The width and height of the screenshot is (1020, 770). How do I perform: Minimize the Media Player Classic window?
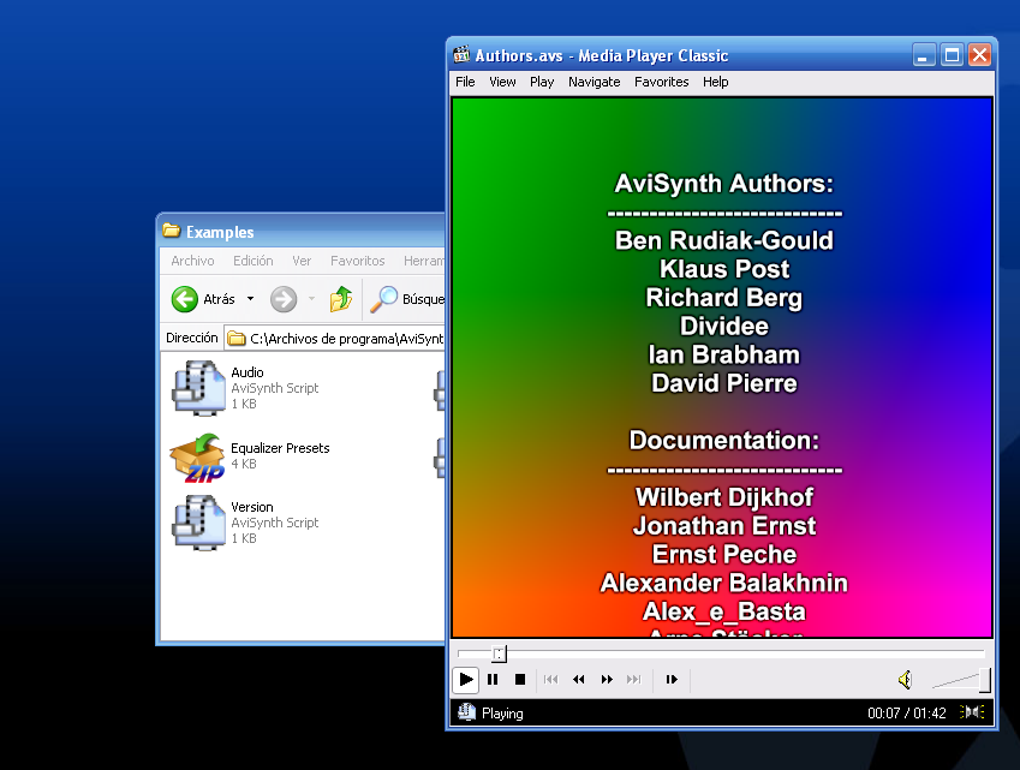pos(924,55)
